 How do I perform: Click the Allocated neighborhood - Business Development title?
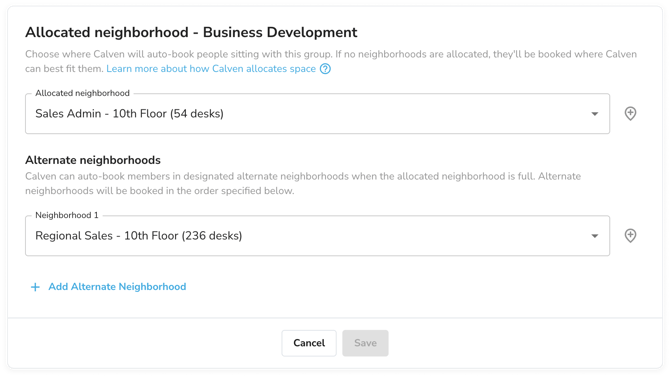click(191, 32)
